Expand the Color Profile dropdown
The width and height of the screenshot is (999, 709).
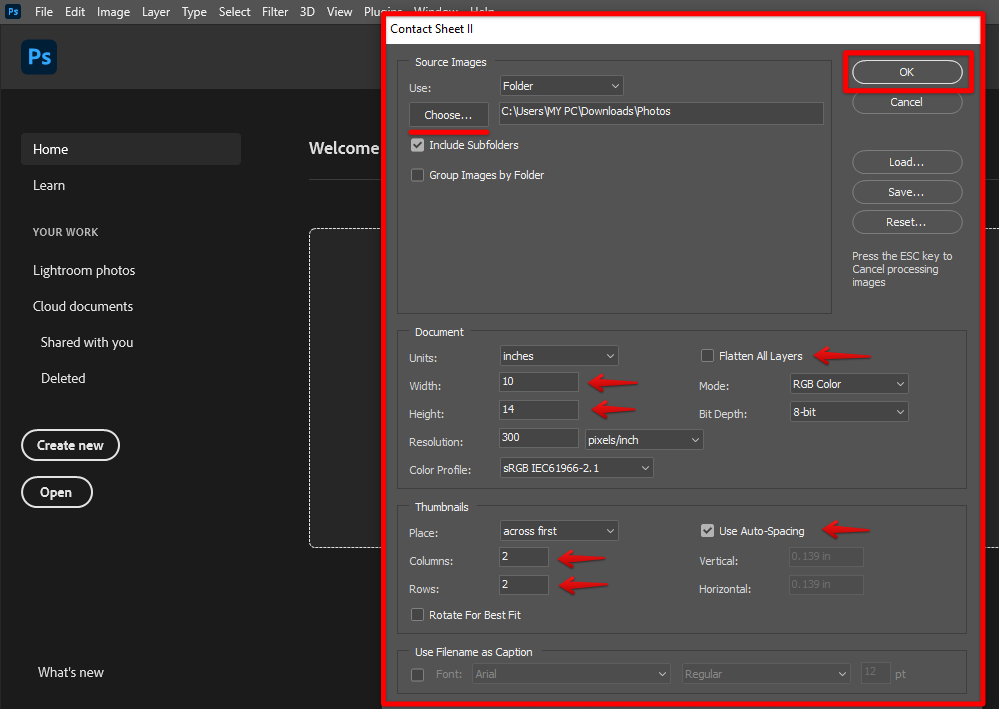[576, 468]
